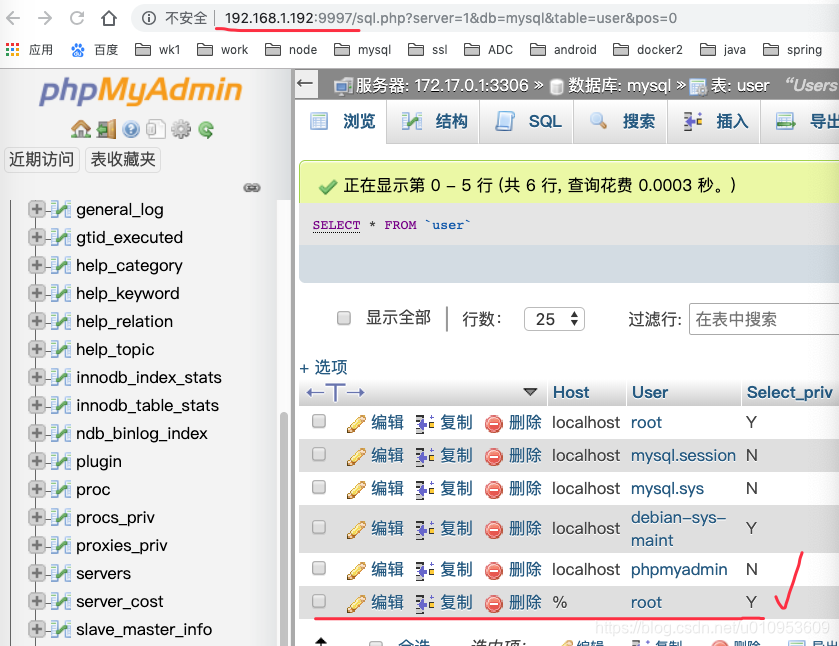Click the 近期访问 tab
The height and width of the screenshot is (646, 839).
pos(42,159)
